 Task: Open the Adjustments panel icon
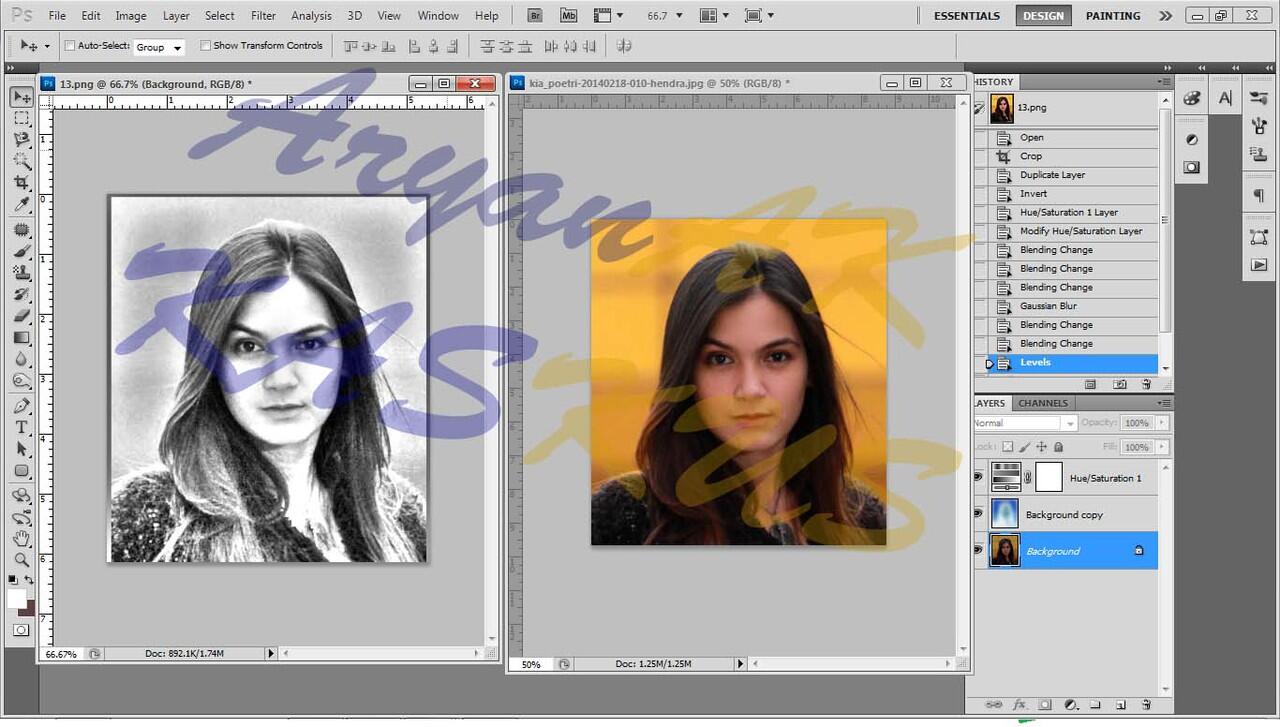(x=1192, y=140)
